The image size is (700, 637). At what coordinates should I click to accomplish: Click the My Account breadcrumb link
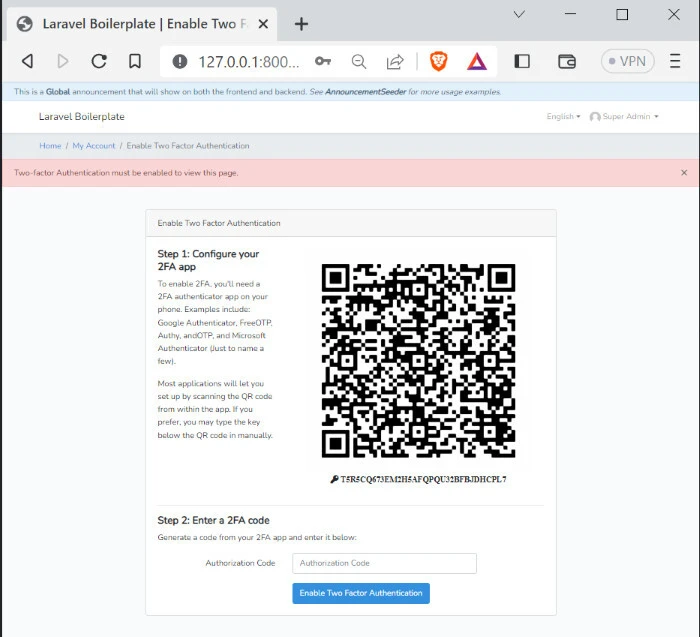coord(94,146)
